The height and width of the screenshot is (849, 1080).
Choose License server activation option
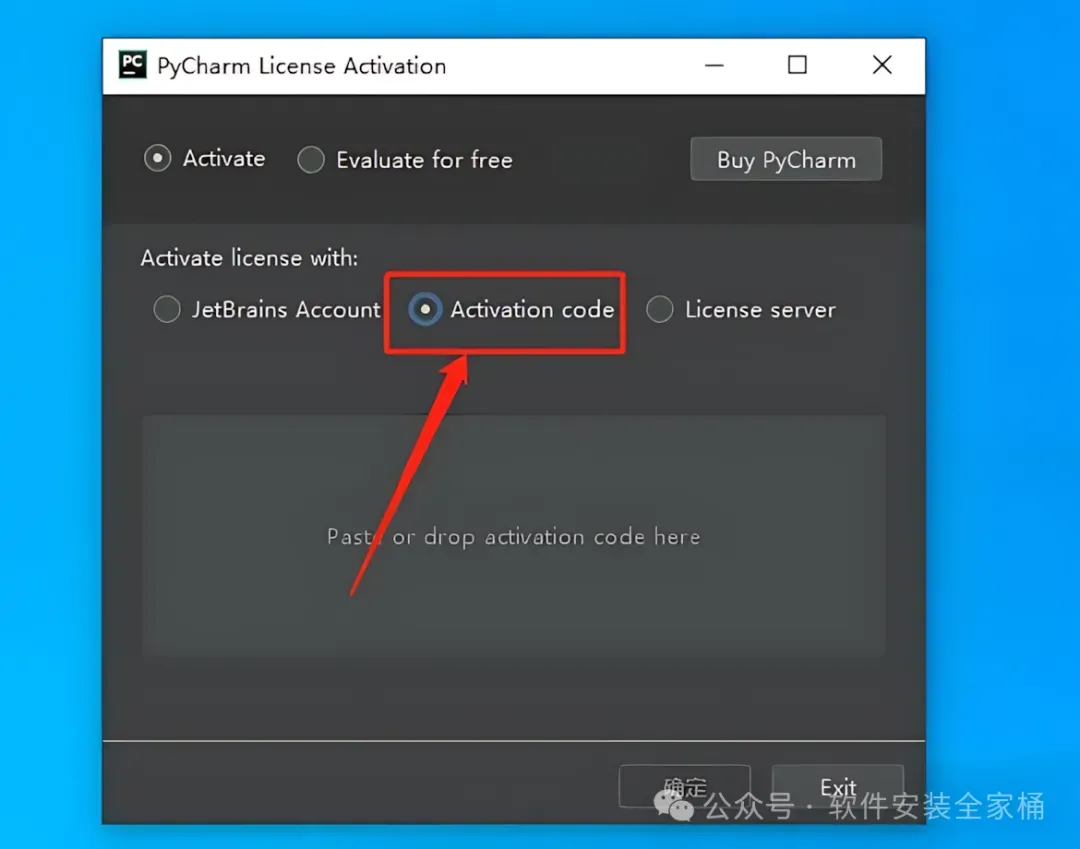click(660, 309)
